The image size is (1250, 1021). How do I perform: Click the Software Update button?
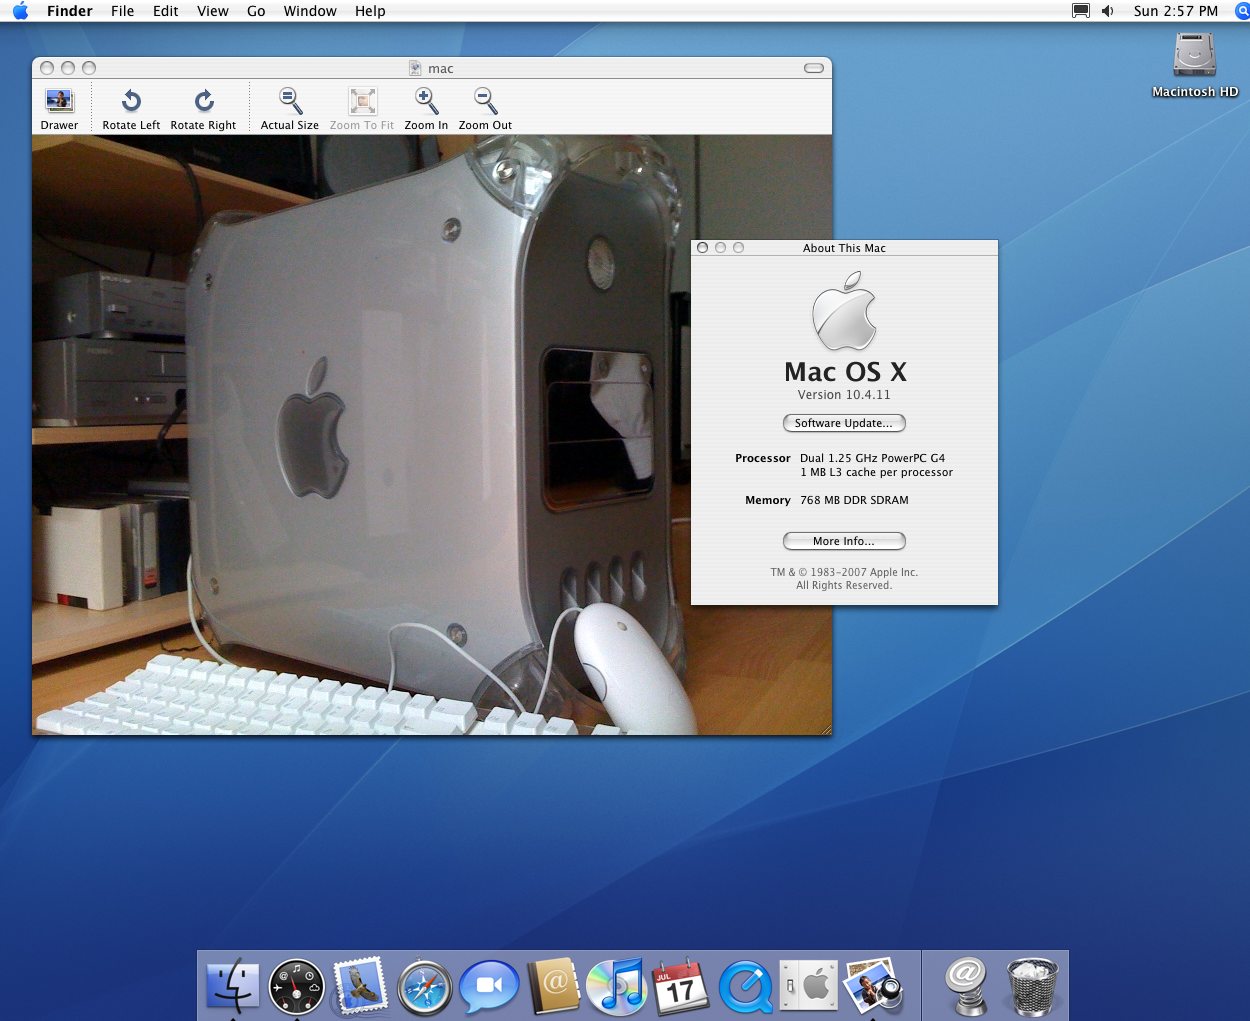[843, 423]
